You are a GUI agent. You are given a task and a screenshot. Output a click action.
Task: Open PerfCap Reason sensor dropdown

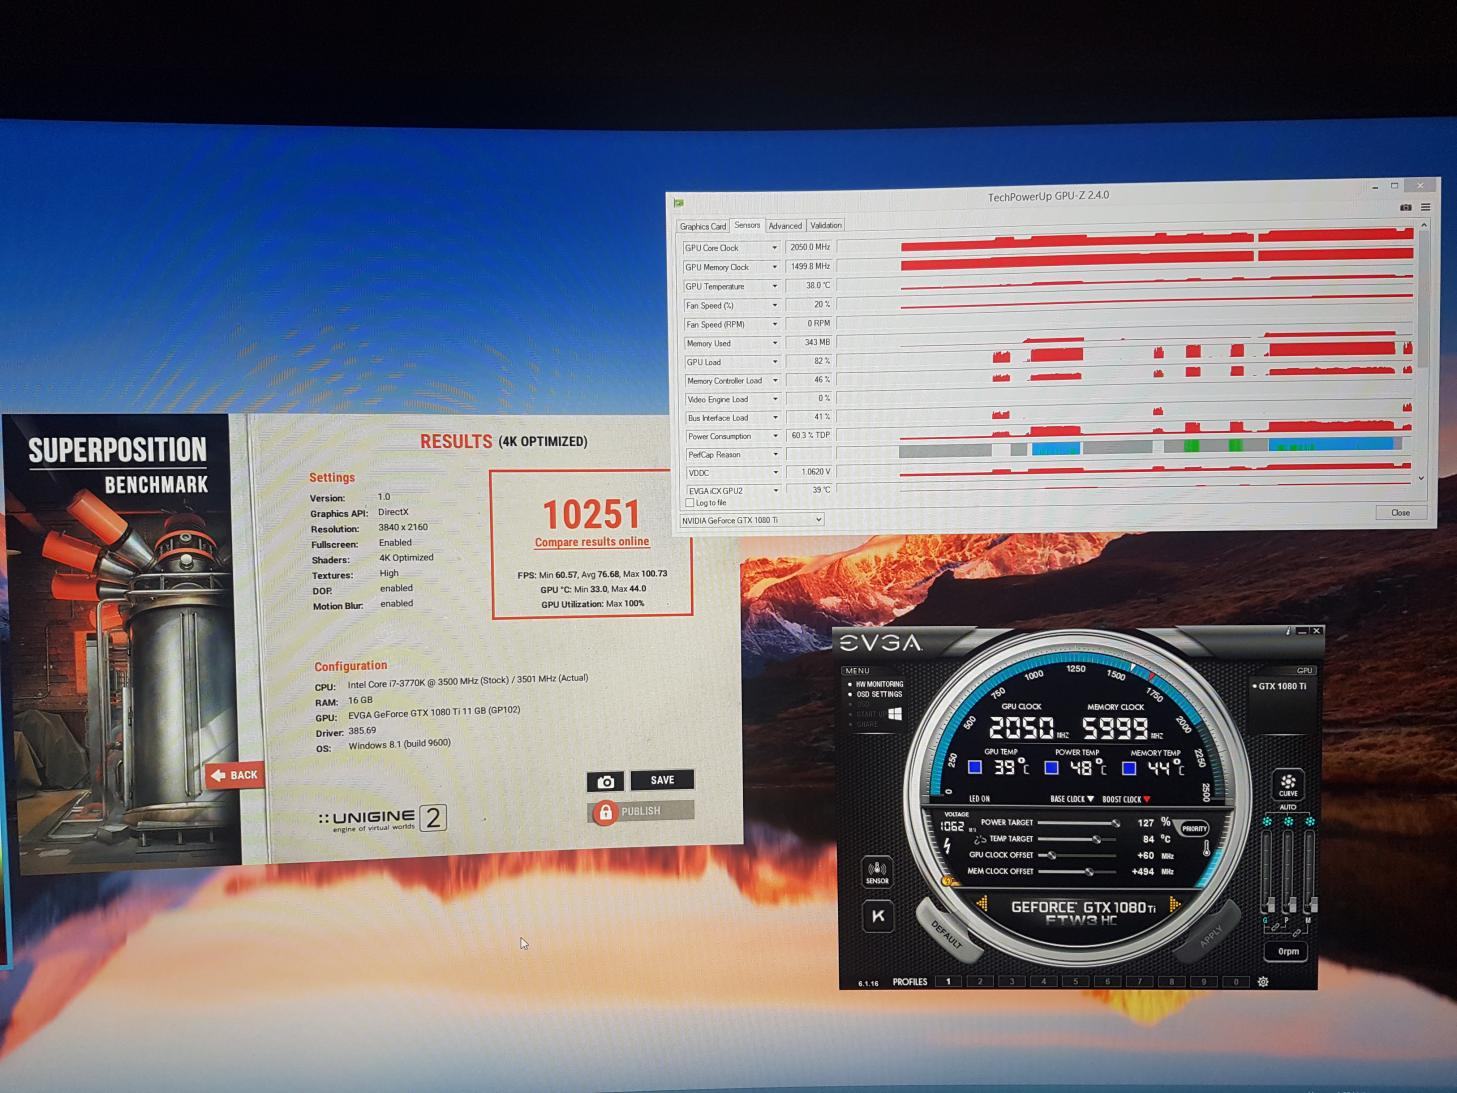[x=774, y=455]
